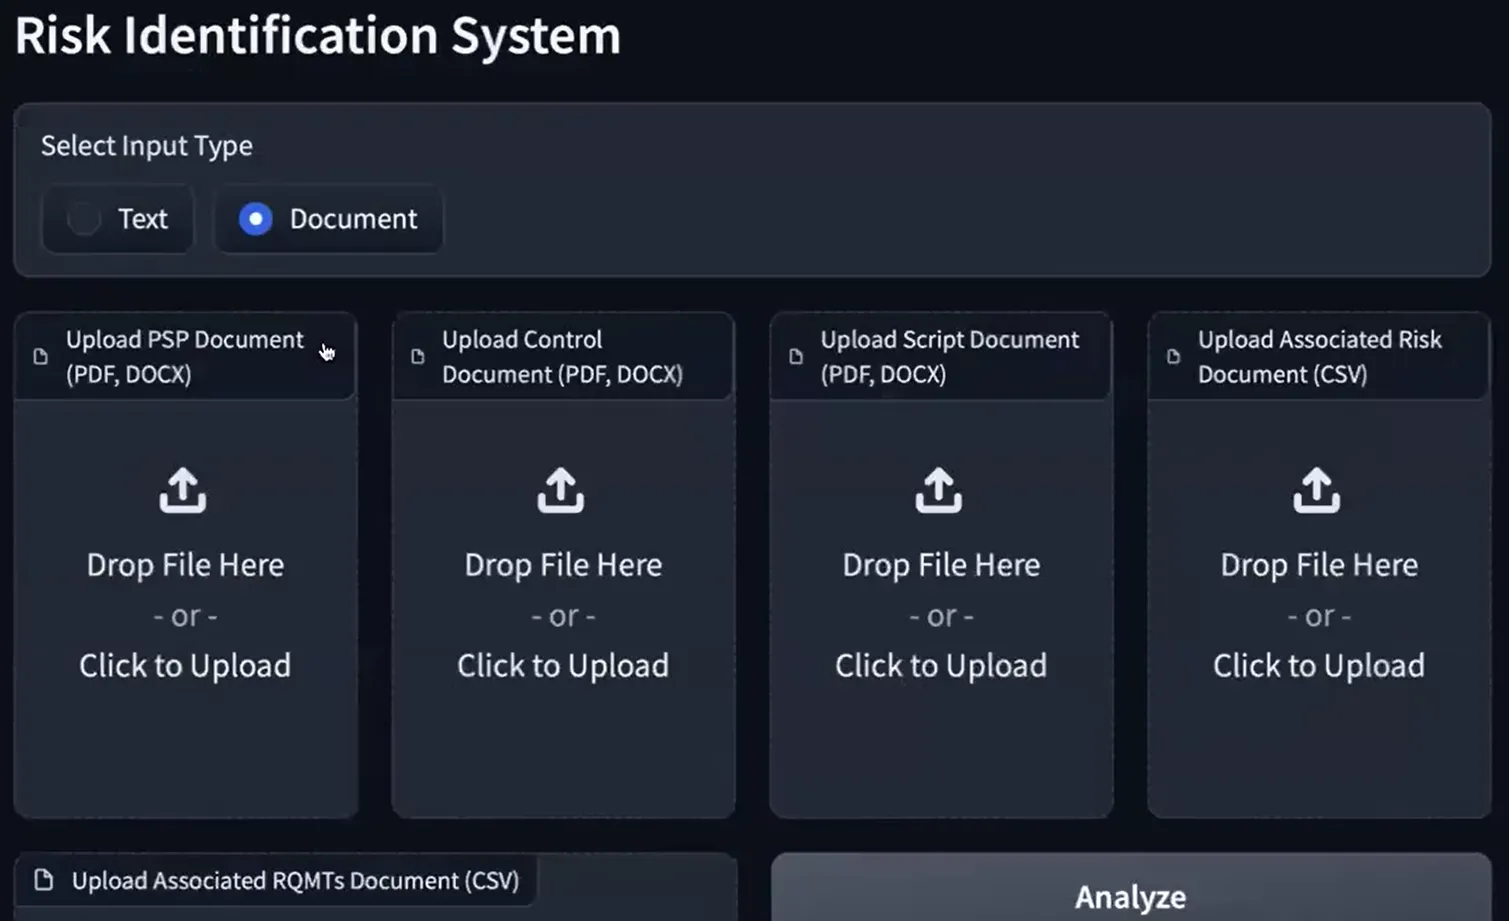Click 'Drop File Here' in PSP Document dropzone

point(185,565)
